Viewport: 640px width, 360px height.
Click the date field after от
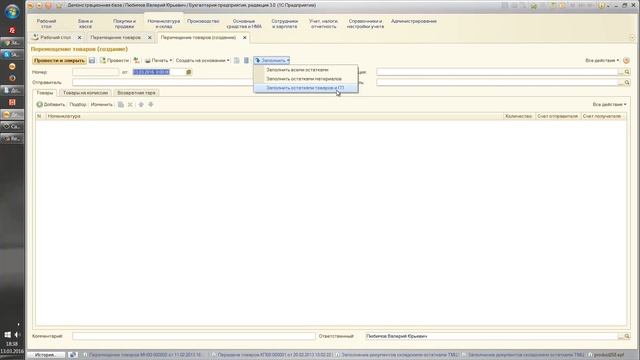(158, 72)
